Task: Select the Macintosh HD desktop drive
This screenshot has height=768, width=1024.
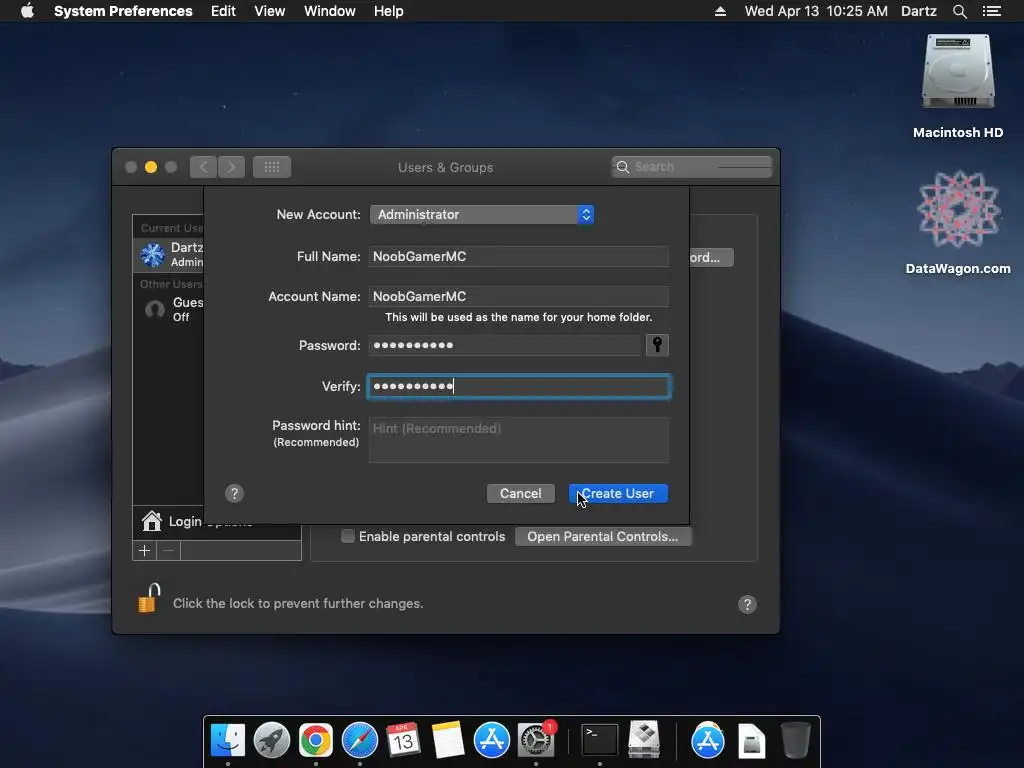Action: click(x=957, y=86)
